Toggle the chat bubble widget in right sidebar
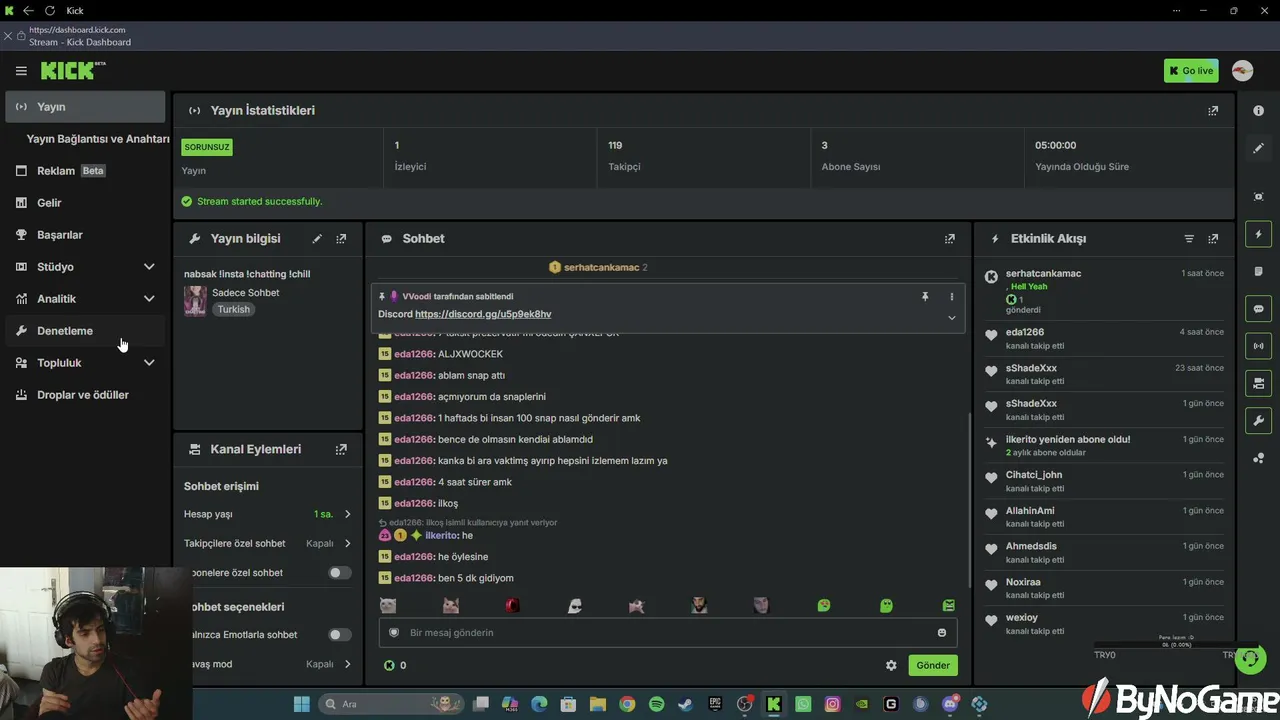The height and width of the screenshot is (720, 1280). point(1259,309)
